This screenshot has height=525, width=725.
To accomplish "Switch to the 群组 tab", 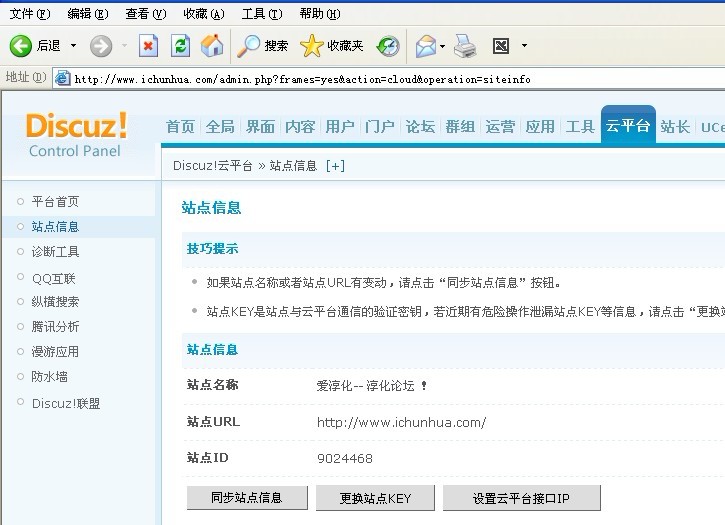I will click(460, 126).
